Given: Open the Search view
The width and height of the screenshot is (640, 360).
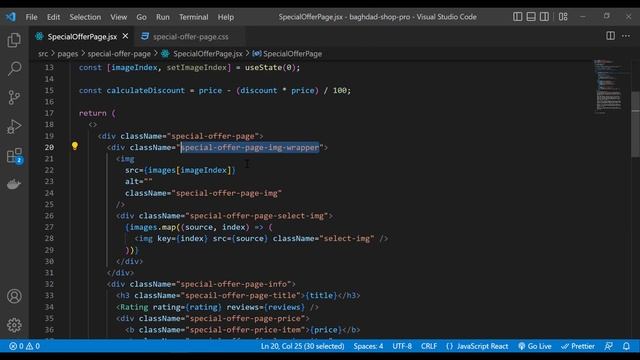Looking at the screenshot, I should (x=14, y=69).
